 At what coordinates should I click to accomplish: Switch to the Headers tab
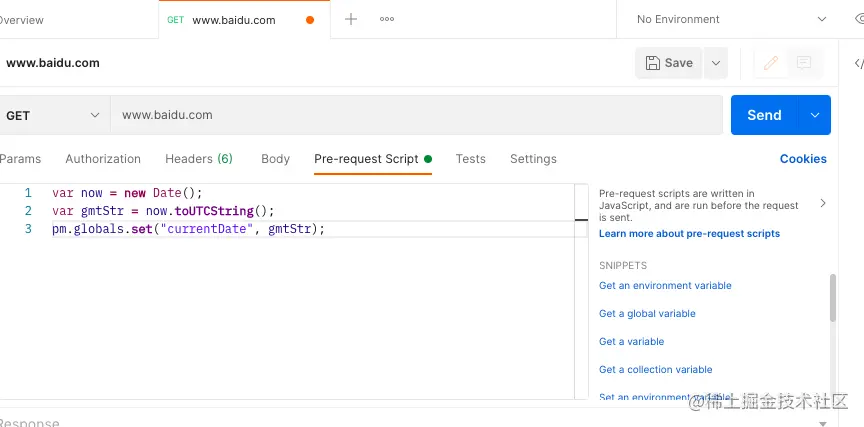(199, 159)
